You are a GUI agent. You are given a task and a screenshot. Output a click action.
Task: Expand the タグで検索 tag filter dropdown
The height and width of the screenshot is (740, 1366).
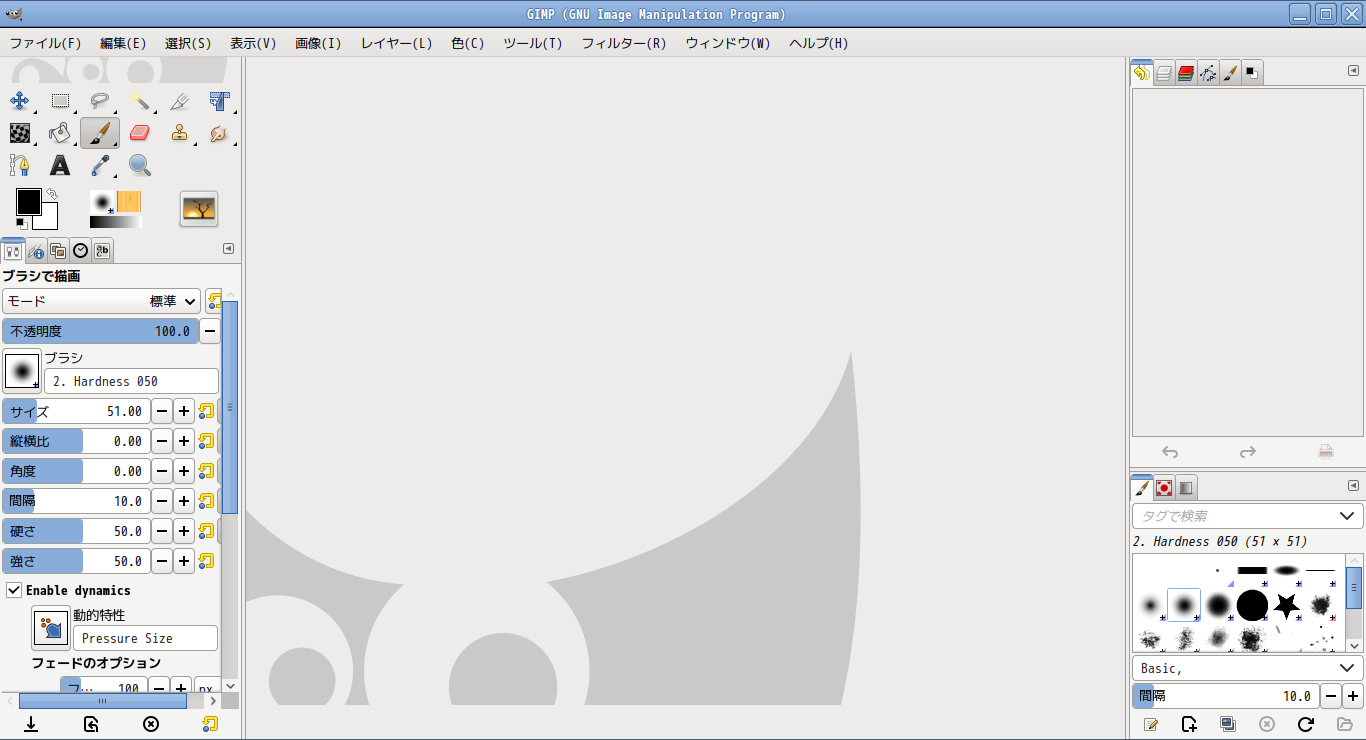pyautogui.click(x=1346, y=516)
